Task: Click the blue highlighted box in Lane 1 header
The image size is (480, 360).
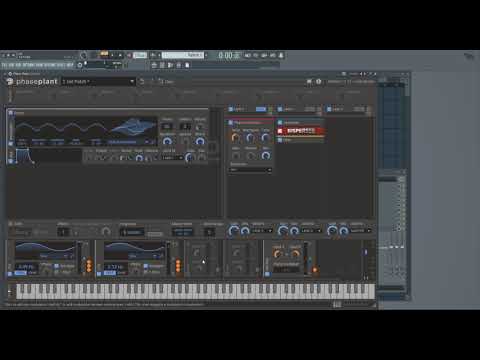Action: (261, 109)
